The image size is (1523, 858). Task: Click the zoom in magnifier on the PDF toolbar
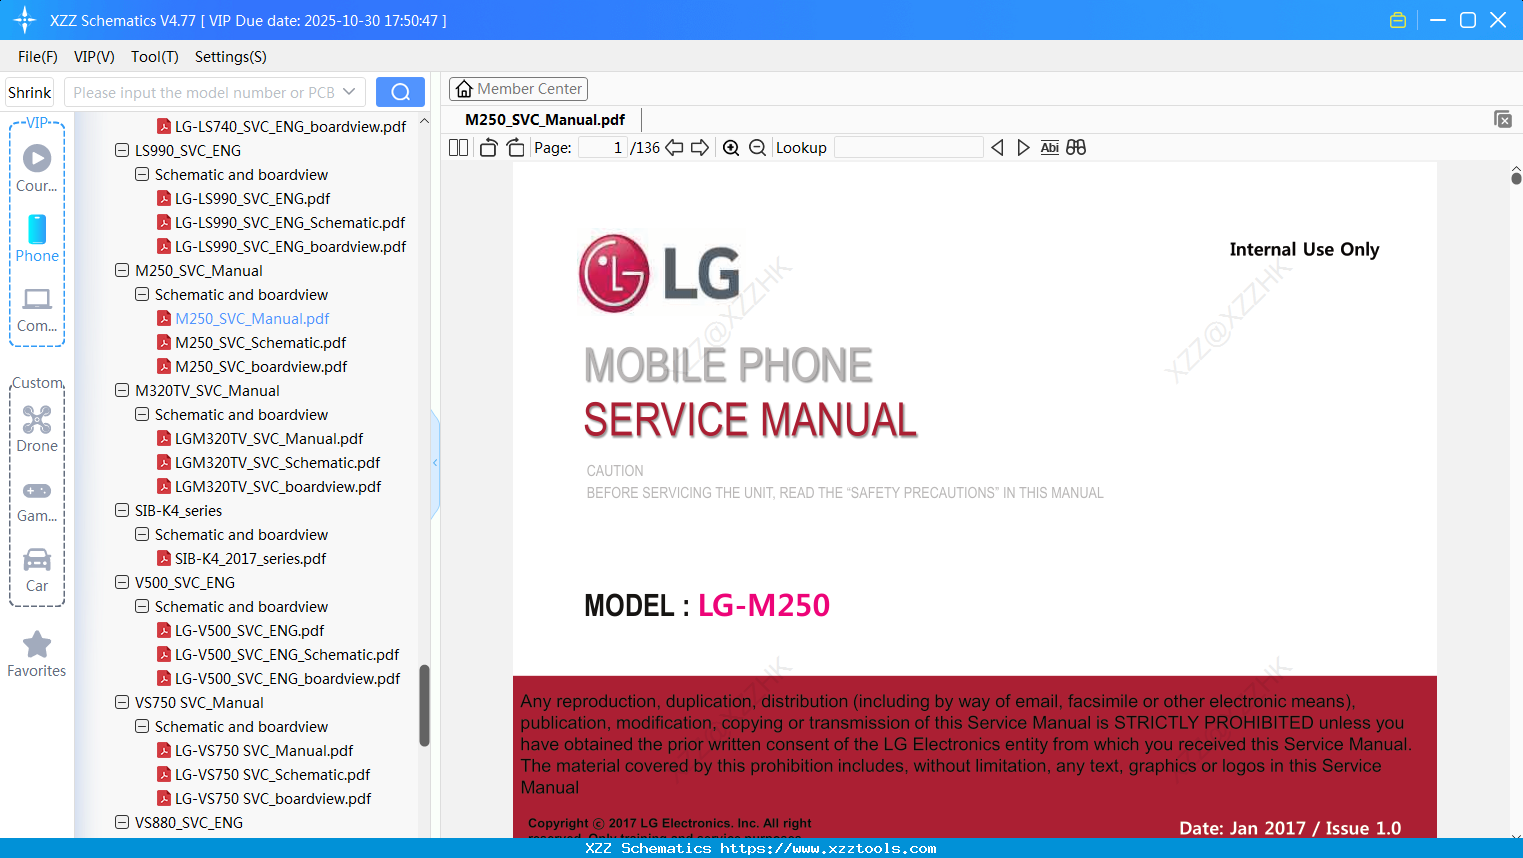(731, 147)
